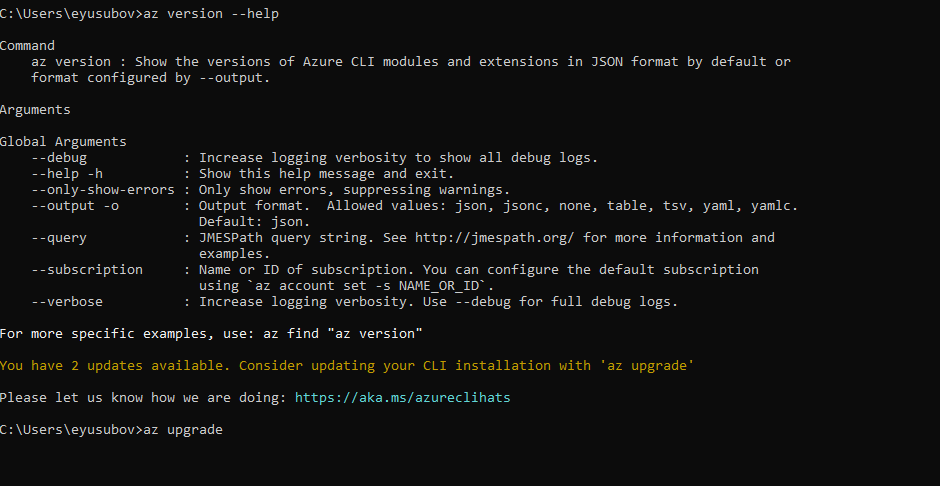This screenshot has width=940, height=486.
Task: Click the yellow updates available warning
Action: pyautogui.click(x=347, y=366)
